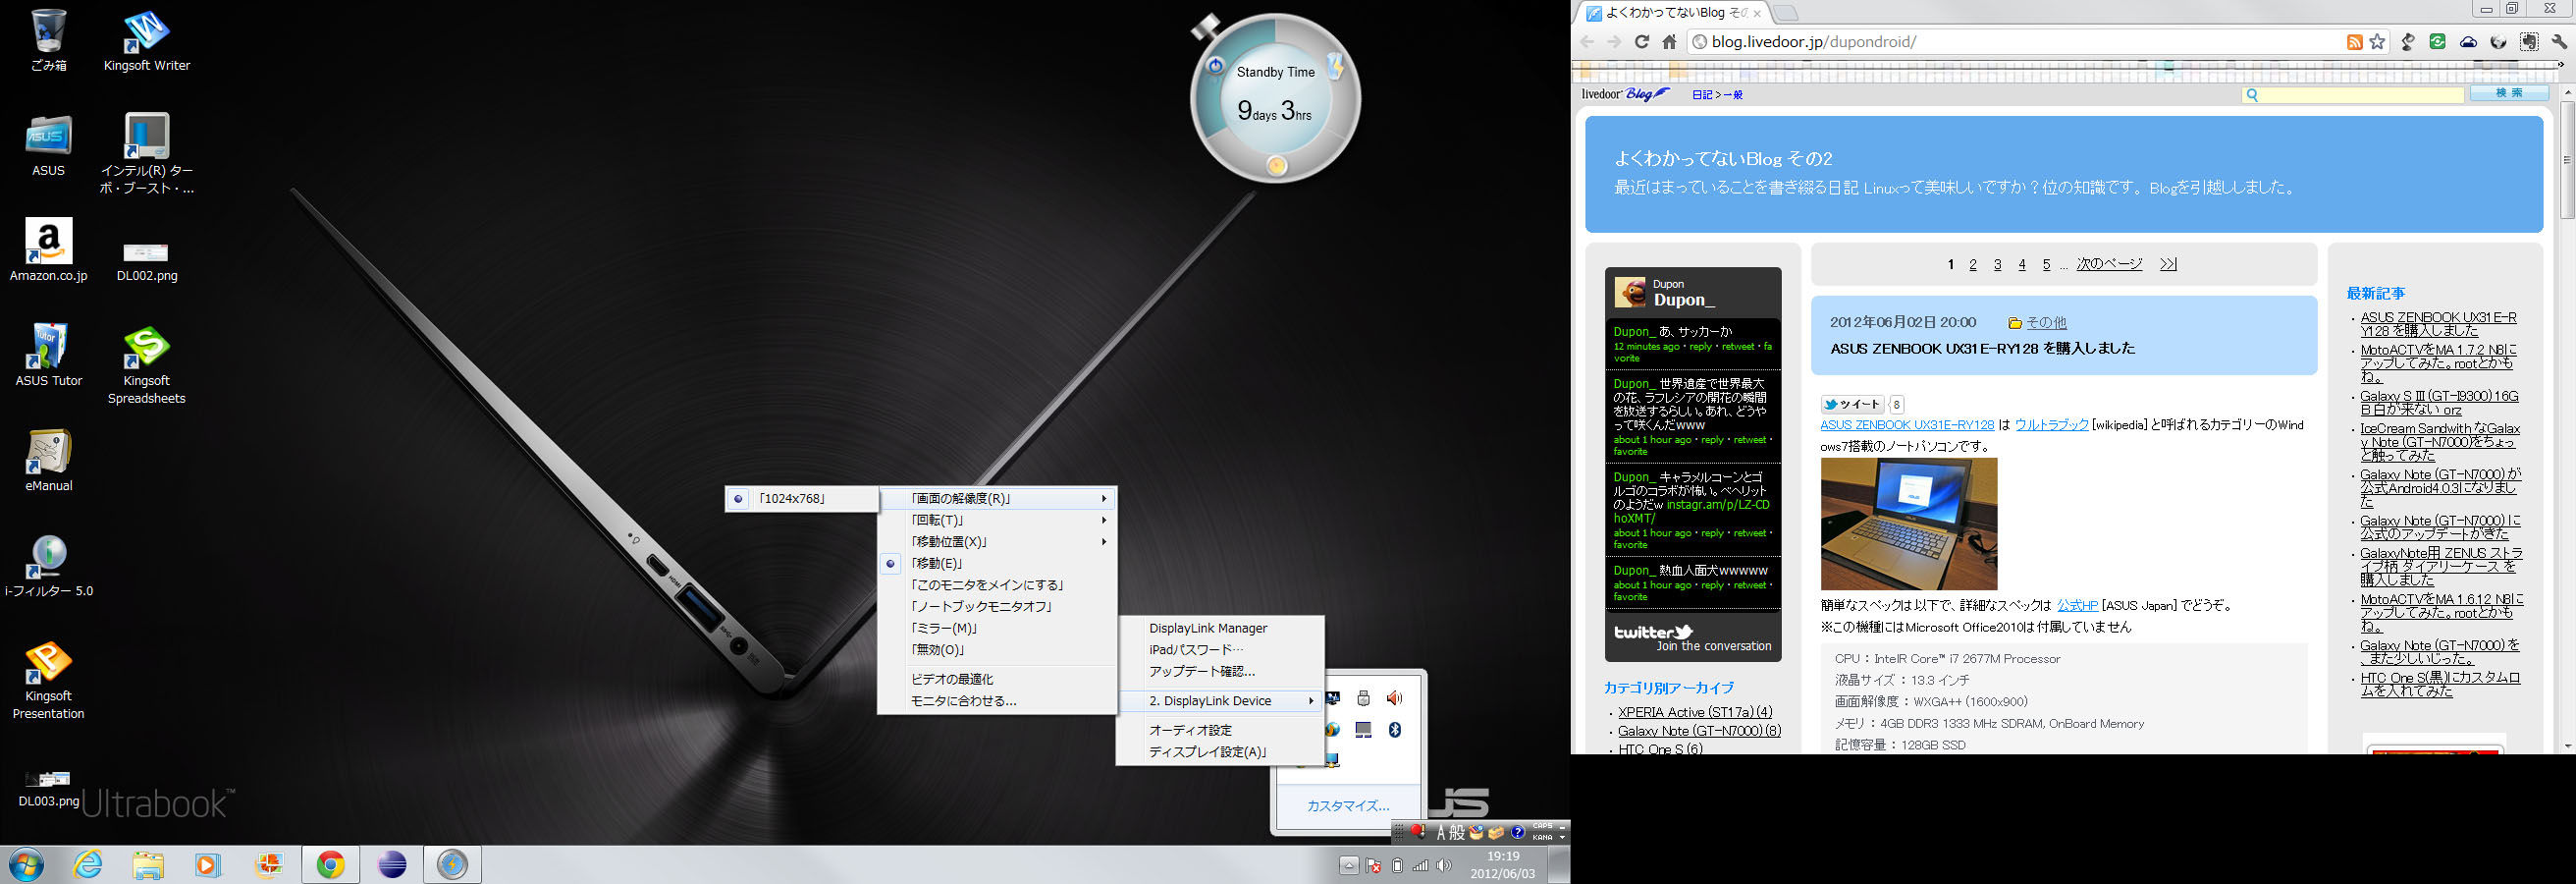Screen dimensions: 2576x884
Task: Select the DL002.png file on desktop
Action: pos(146,261)
